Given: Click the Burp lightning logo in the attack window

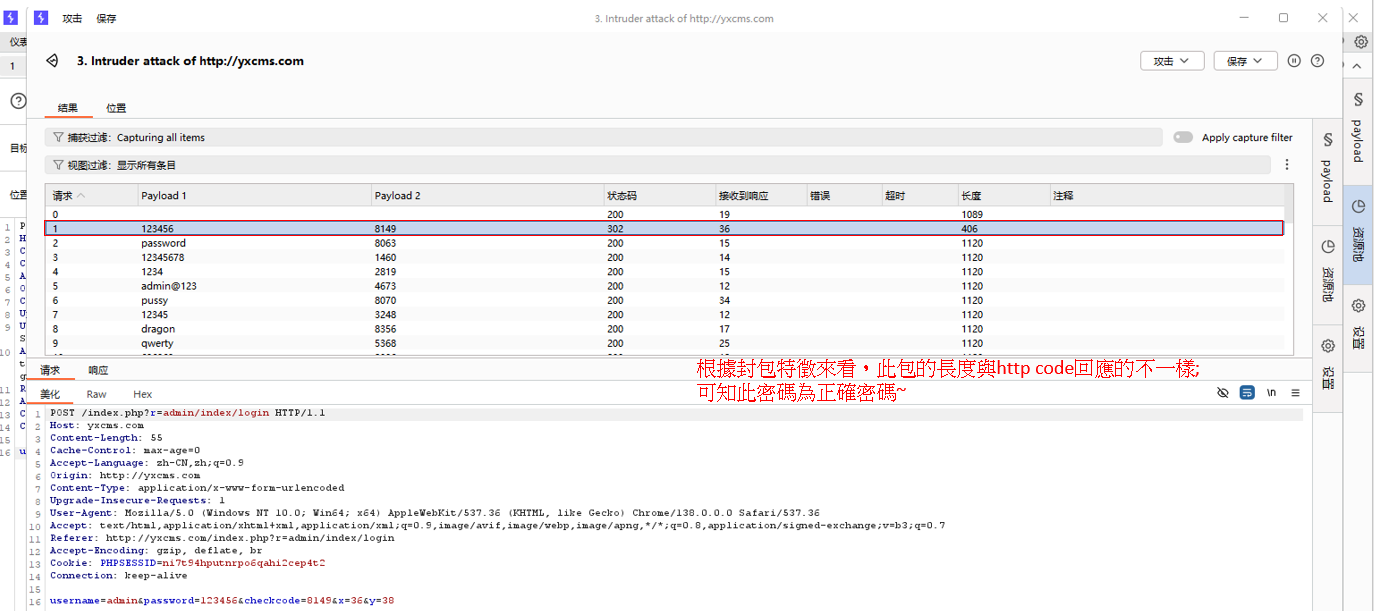Looking at the screenshot, I should [41, 18].
